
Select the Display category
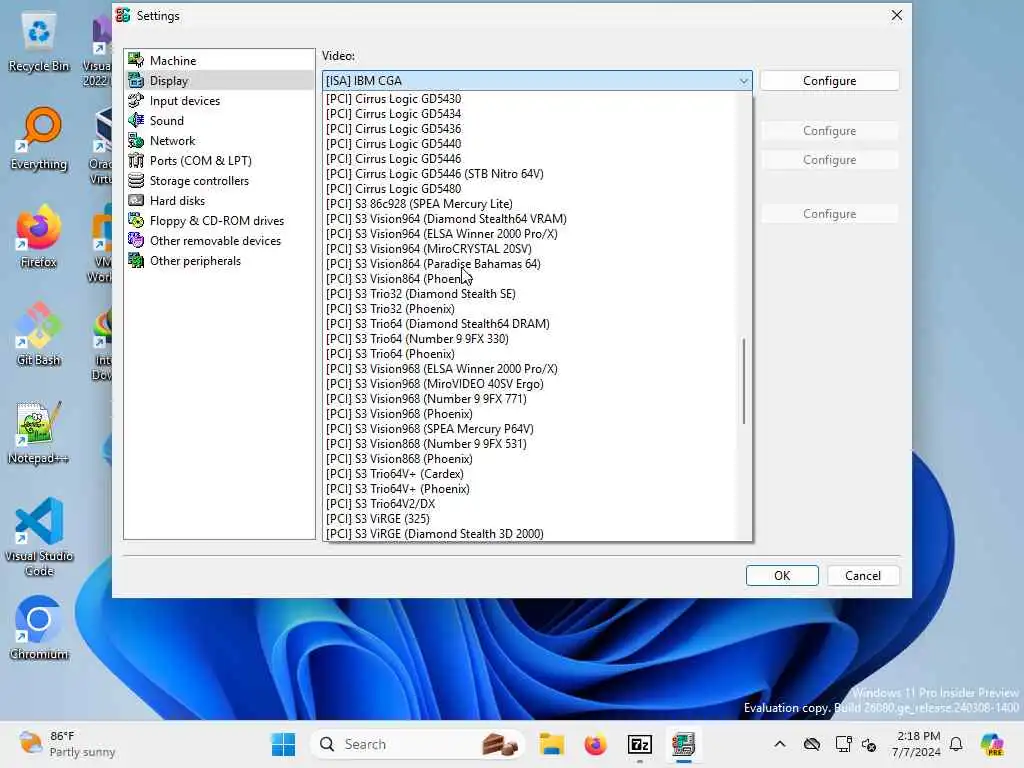click(x=219, y=80)
